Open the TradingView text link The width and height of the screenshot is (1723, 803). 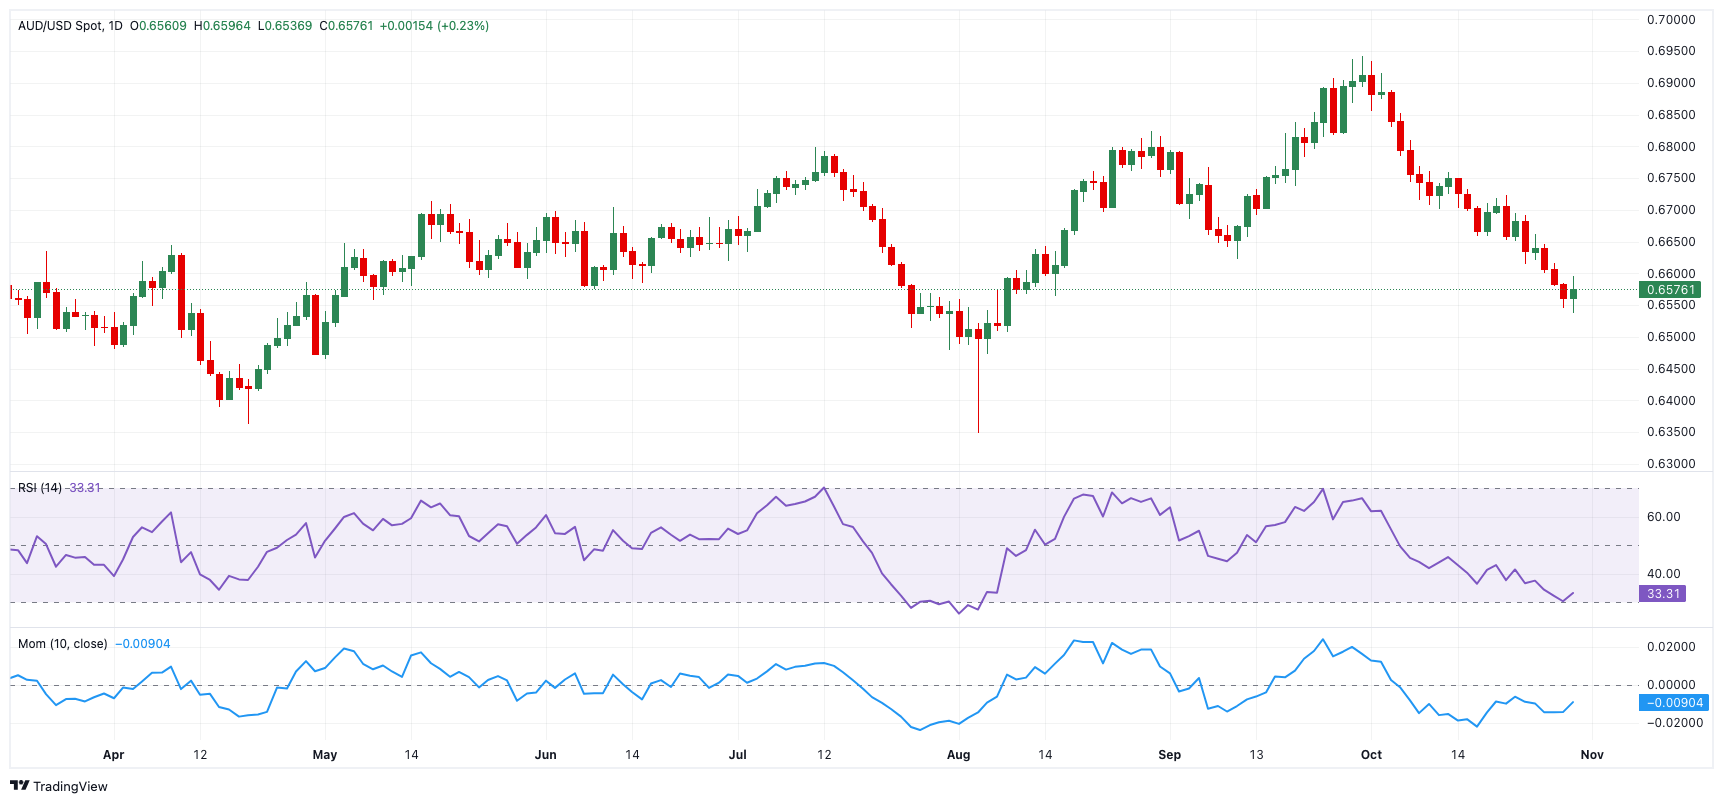click(70, 787)
